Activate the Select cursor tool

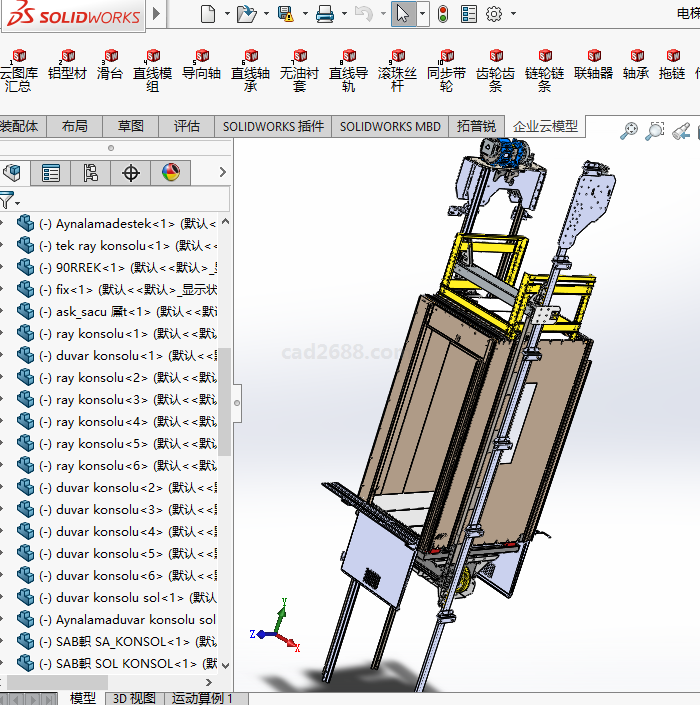tap(402, 14)
